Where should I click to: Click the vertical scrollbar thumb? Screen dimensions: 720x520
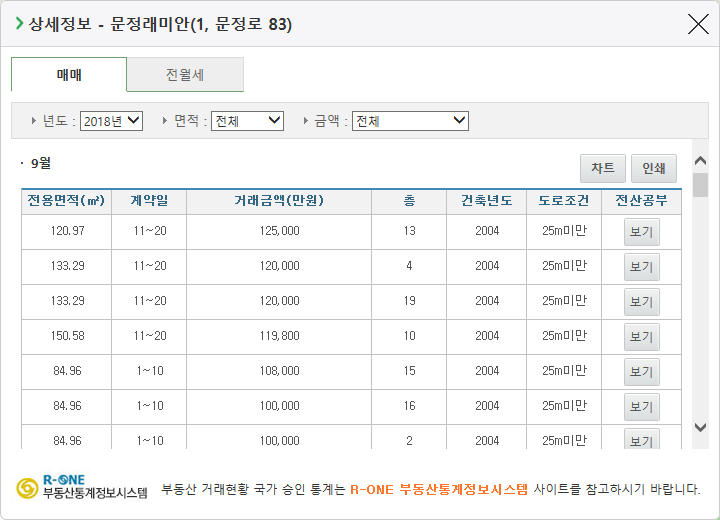coord(700,185)
